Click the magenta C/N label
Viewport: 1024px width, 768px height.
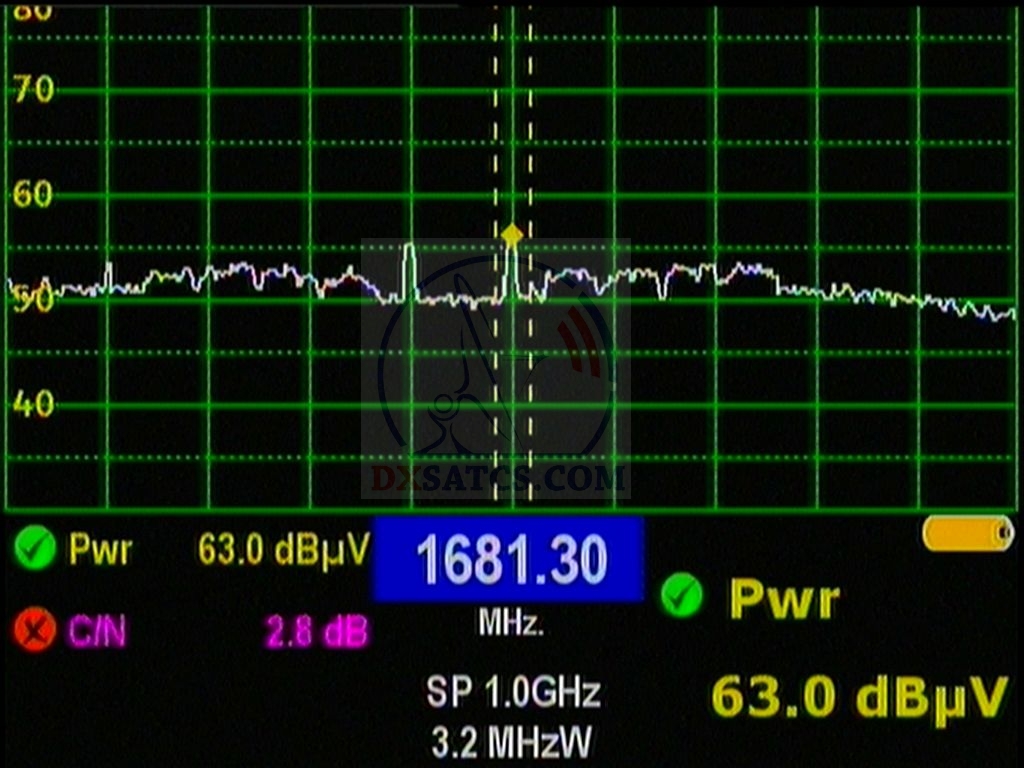pos(97,631)
